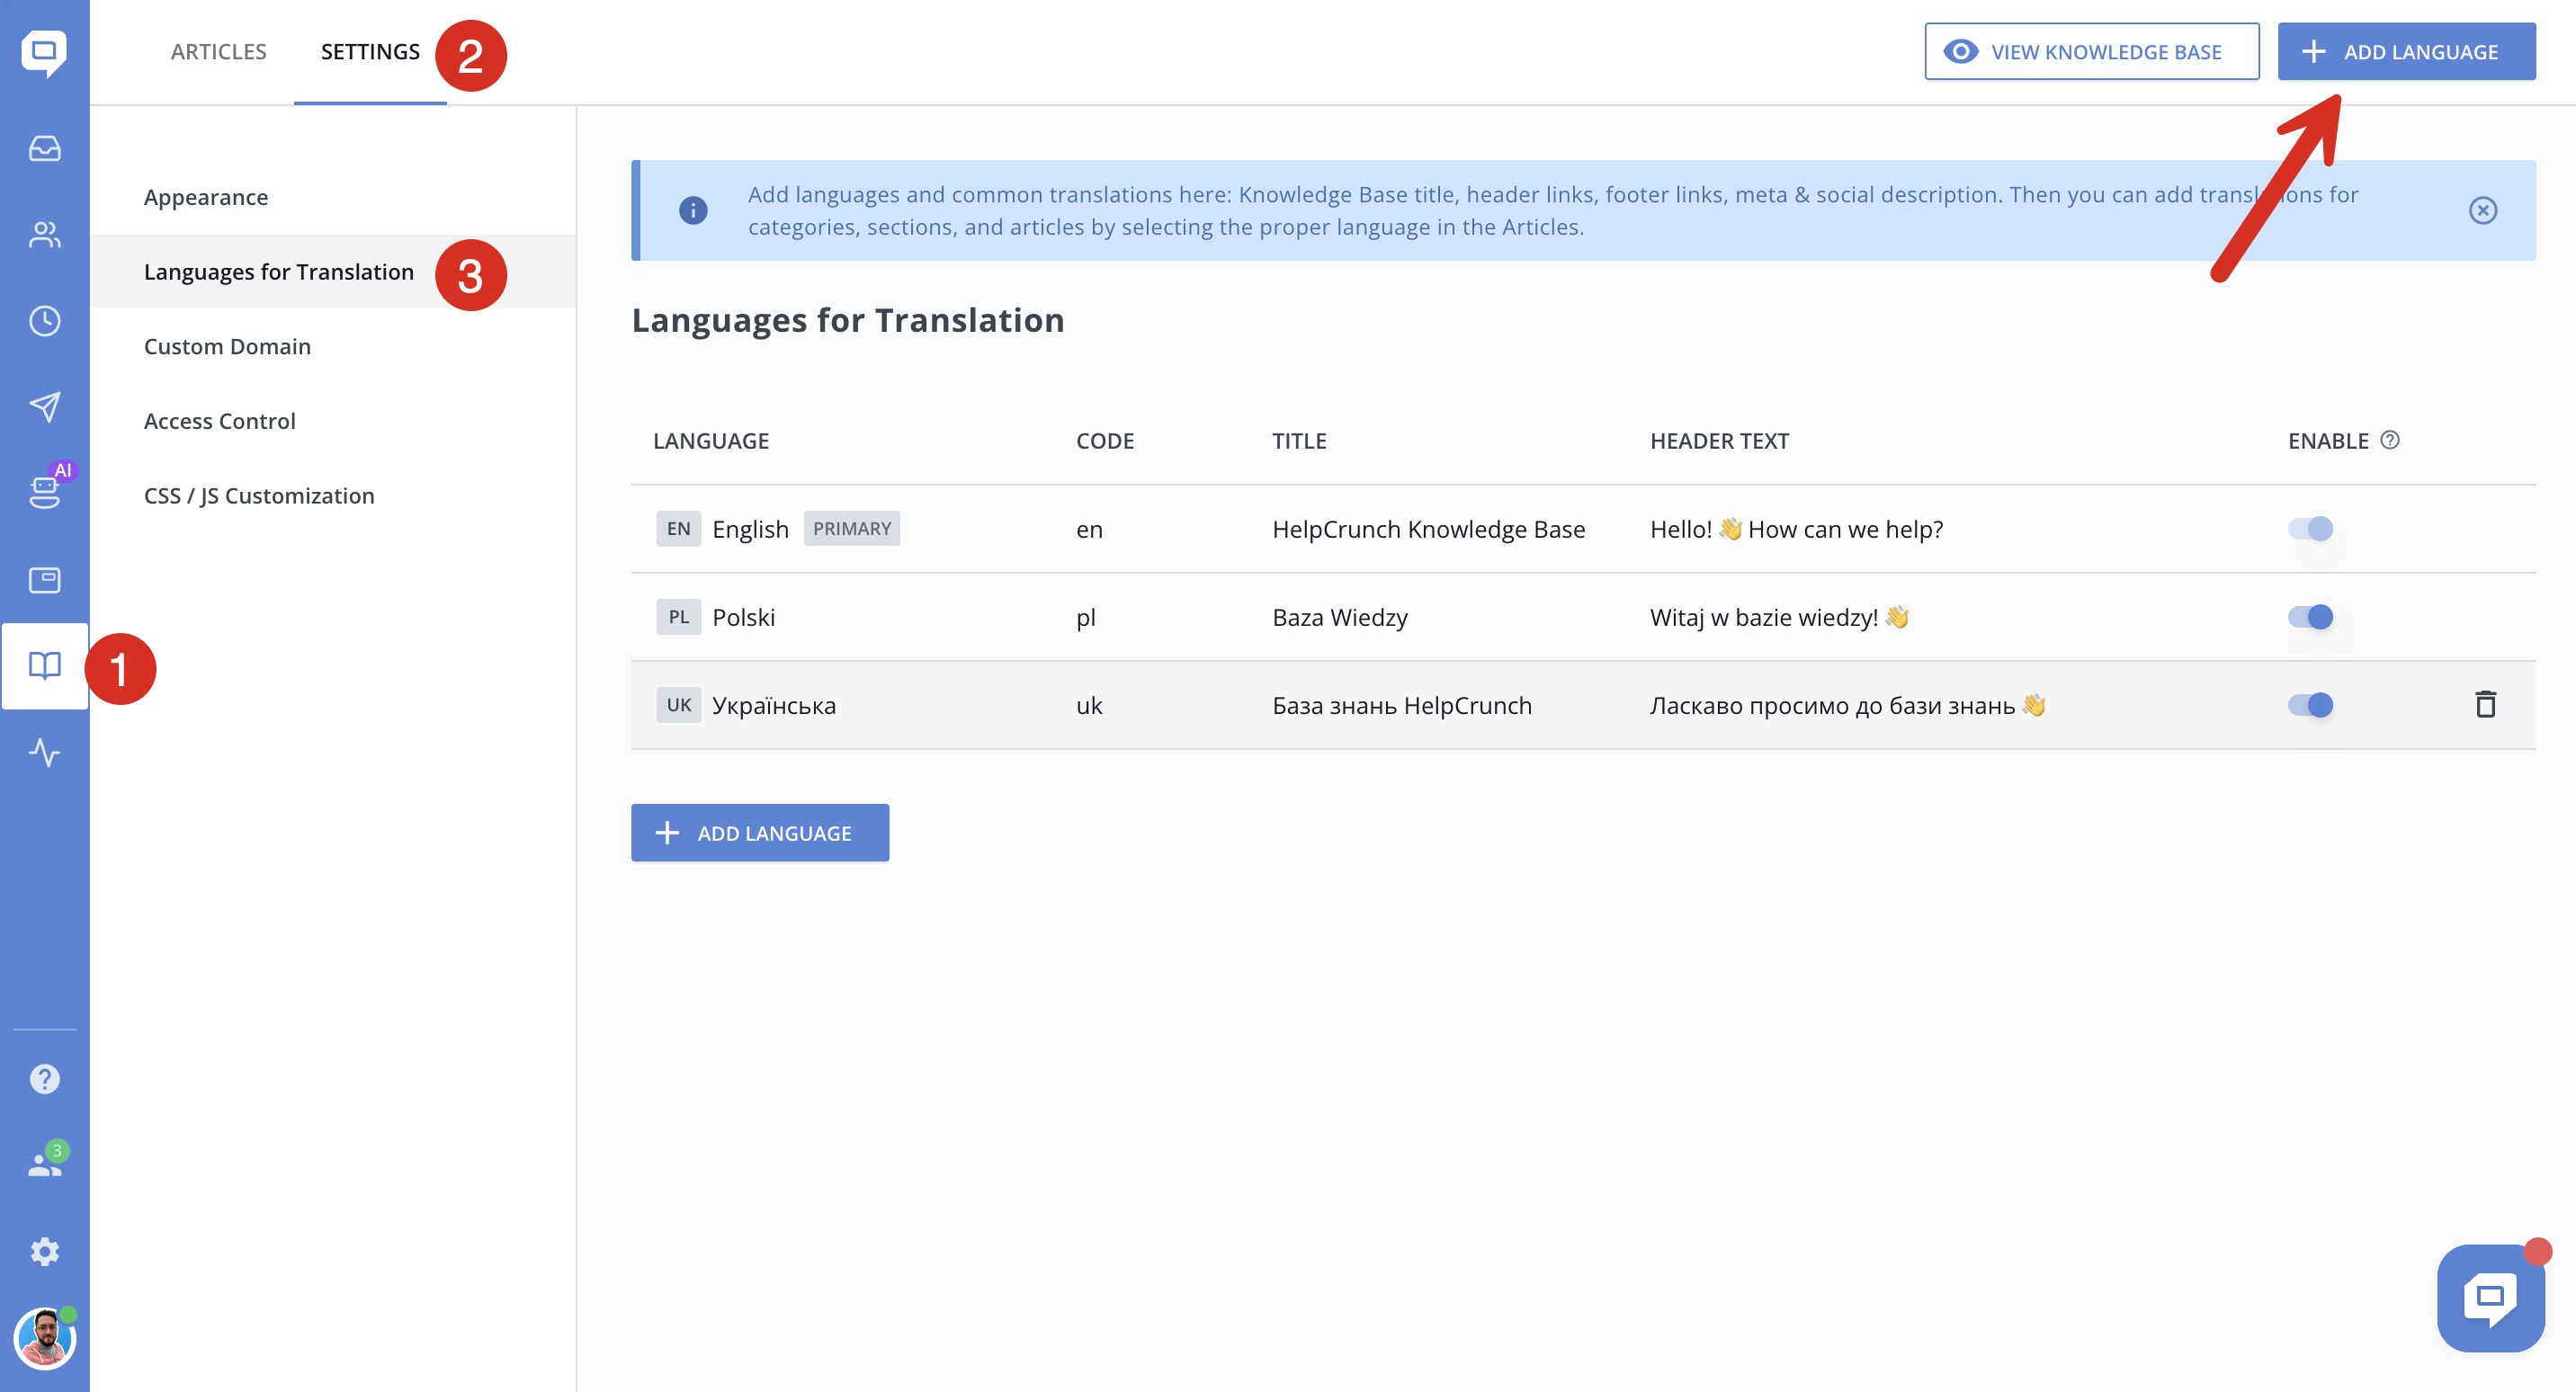Click the Enable column help icon
Image resolution: width=2576 pixels, height=1392 pixels.
click(2390, 440)
